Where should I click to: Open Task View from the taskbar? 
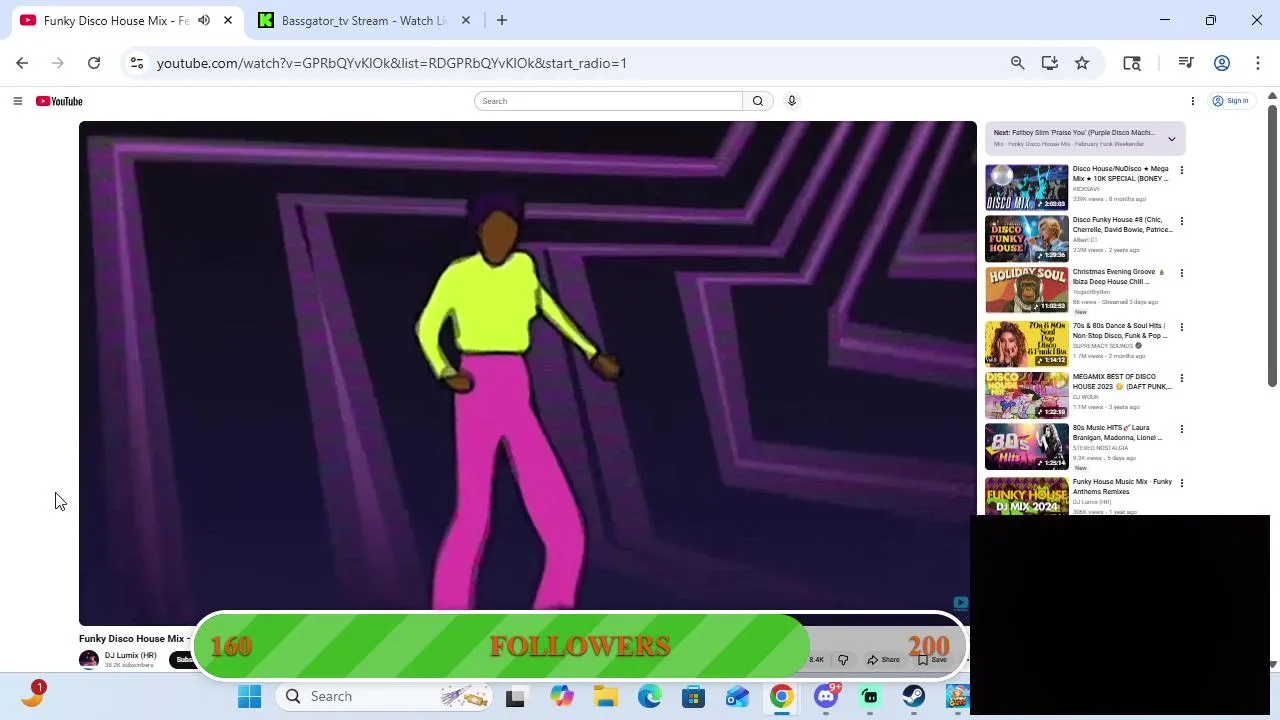(x=515, y=696)
